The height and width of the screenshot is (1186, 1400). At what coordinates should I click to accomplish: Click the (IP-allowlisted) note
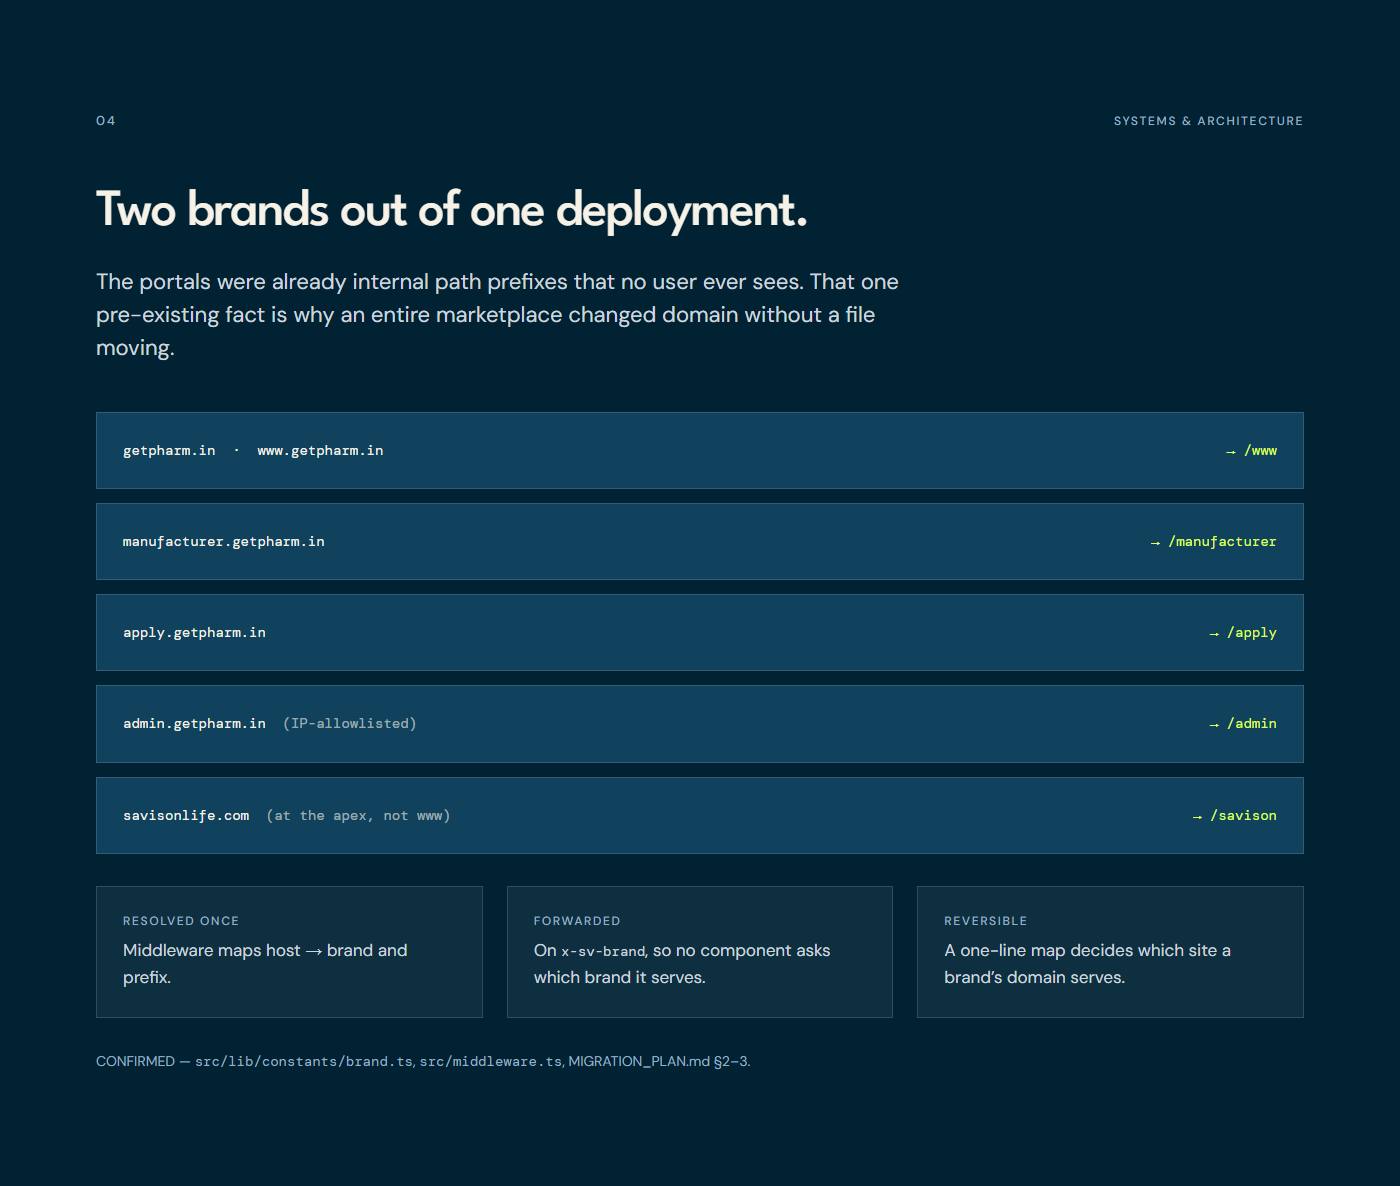pos(350,723)
